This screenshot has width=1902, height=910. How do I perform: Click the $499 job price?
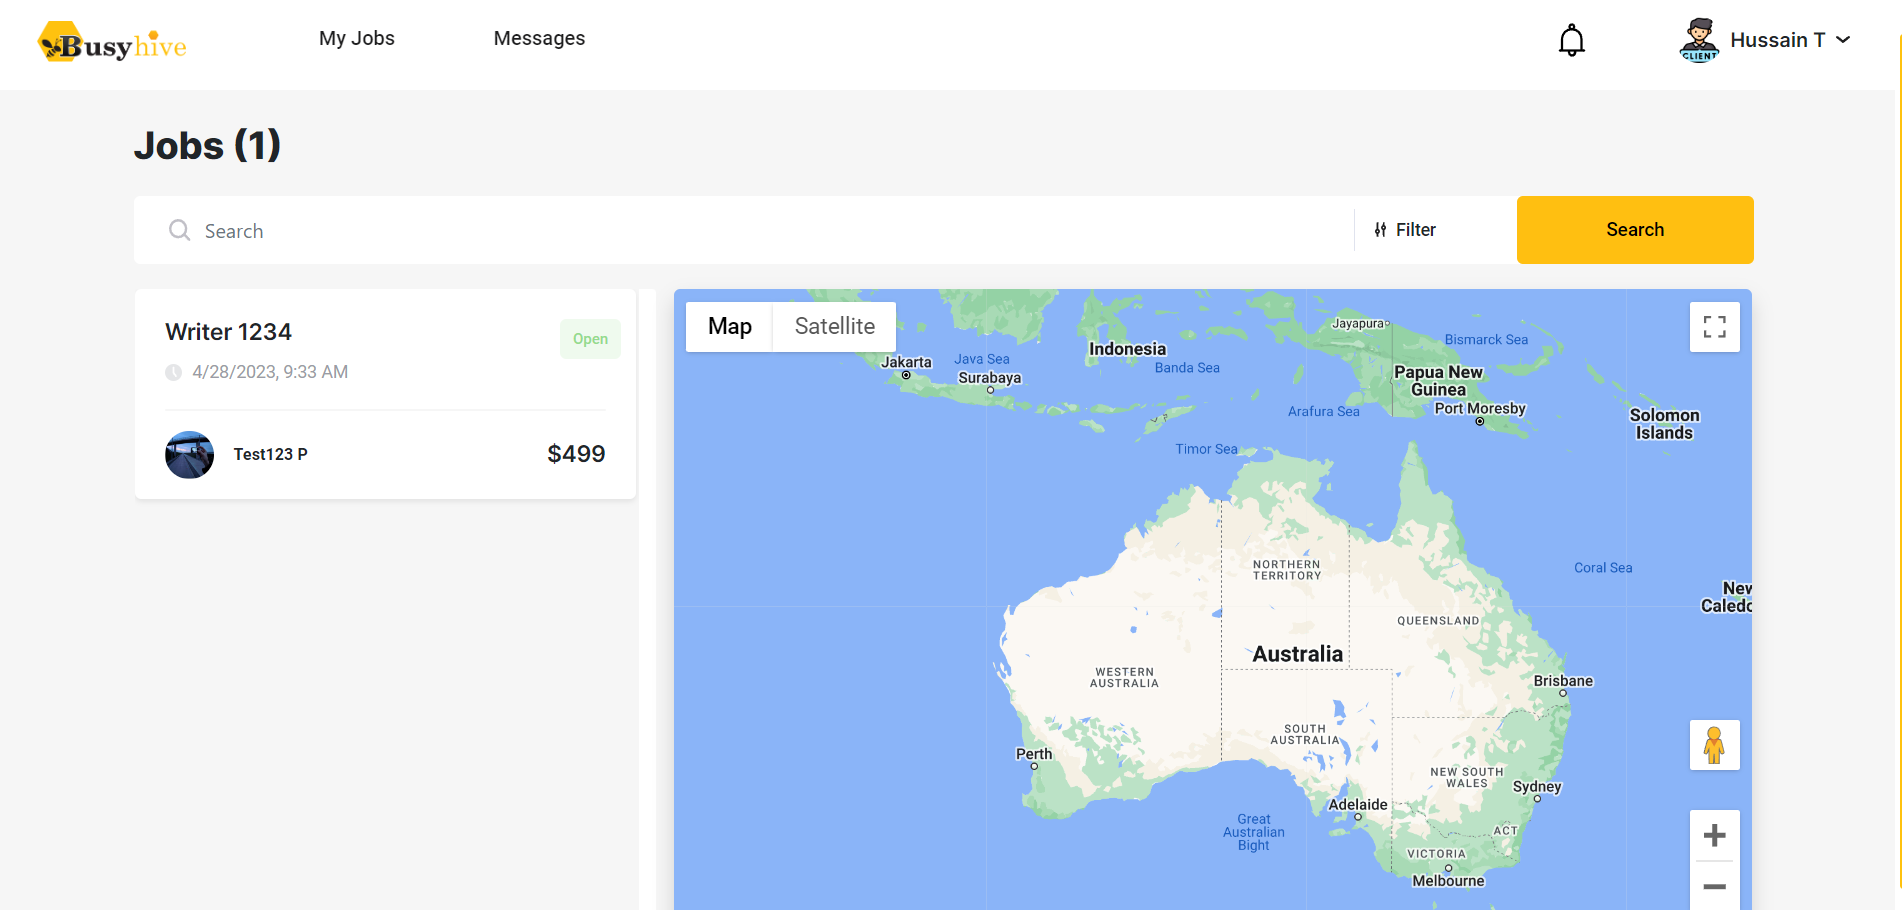tap(576, 454)
